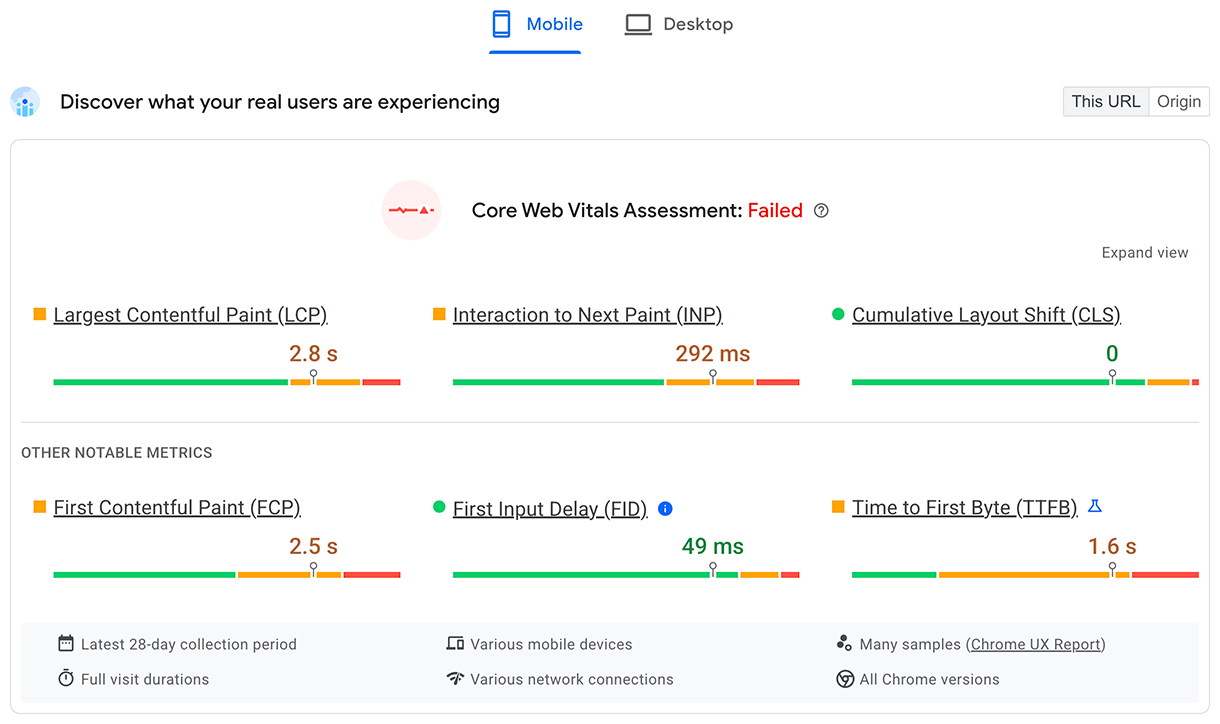Image resolution: width=1220 pixels, height=724 pixels.
Task: Switch to the Desktop tab
Action: 678,23
